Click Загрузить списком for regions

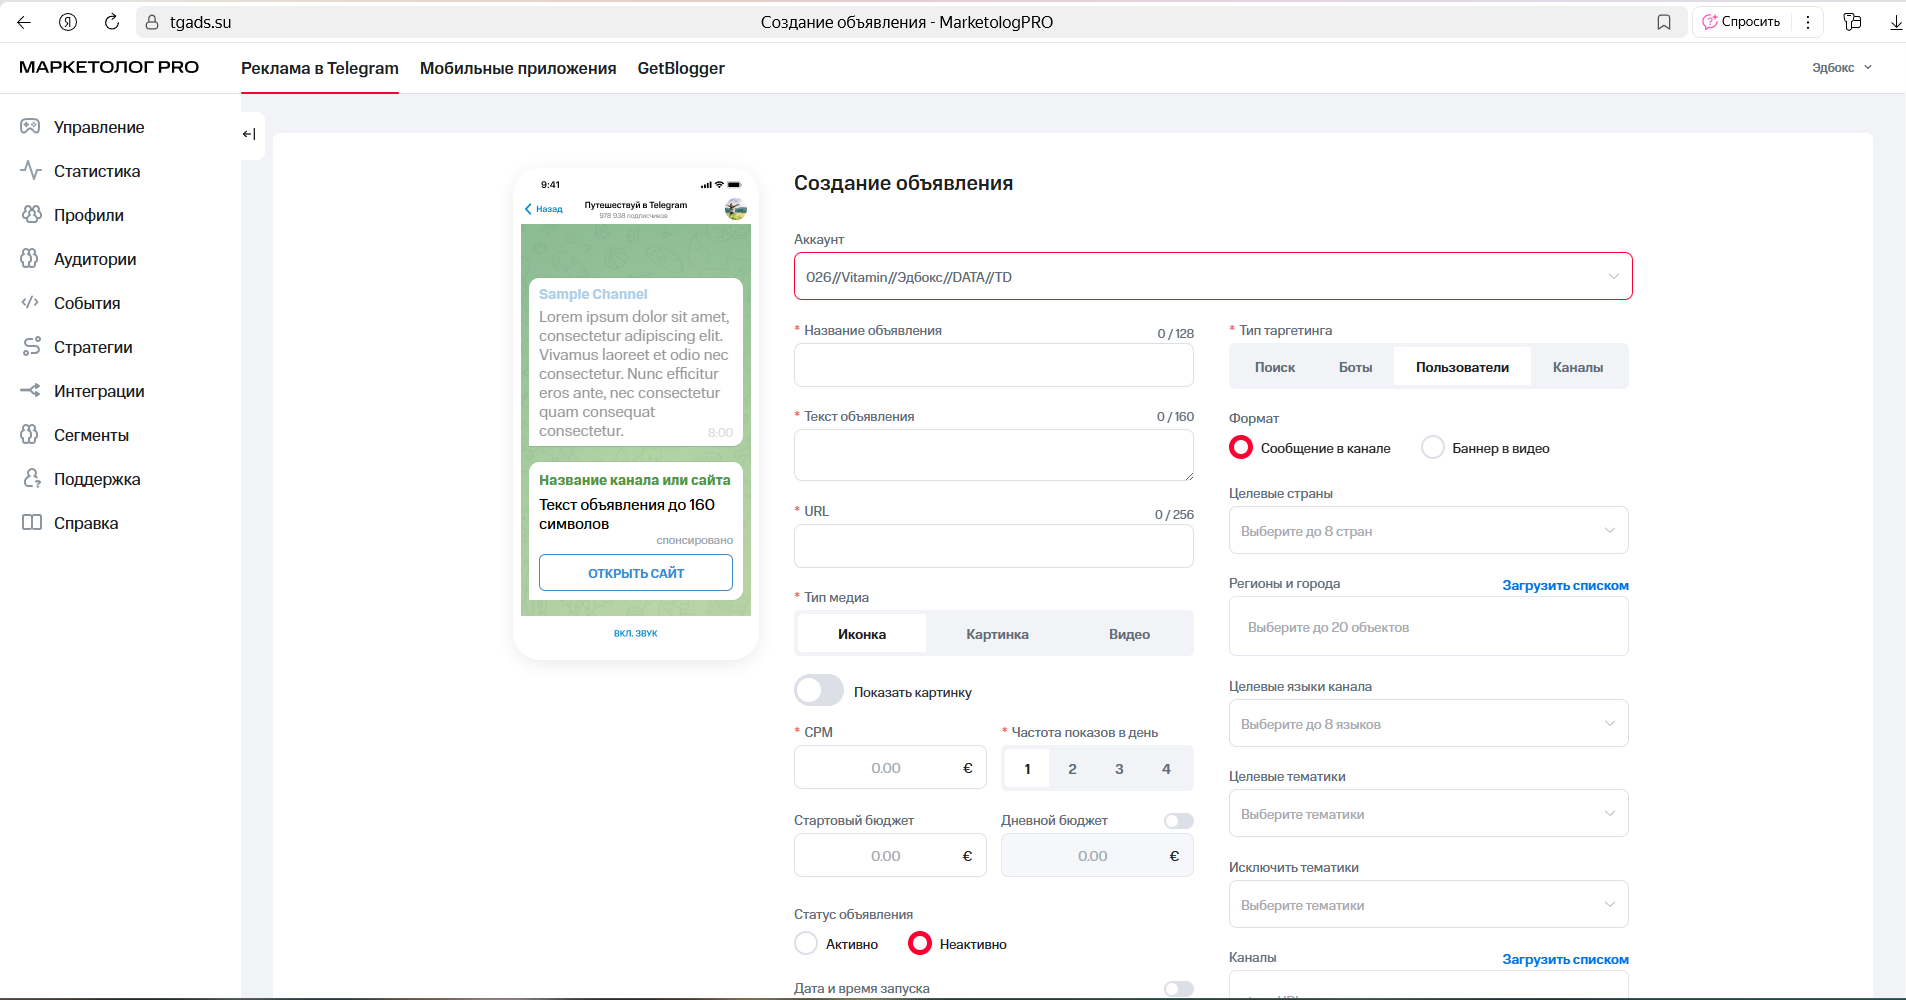(x=1565, y=585)
